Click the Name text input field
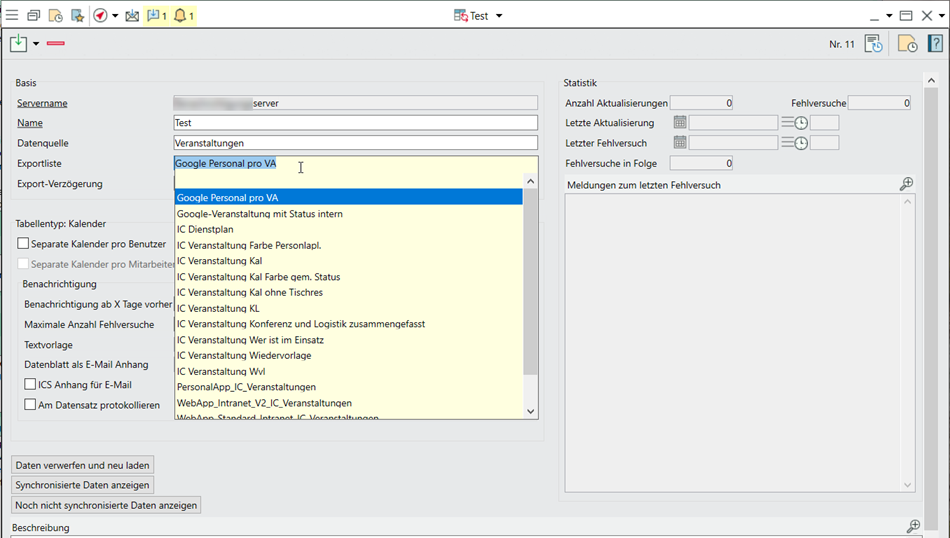 (355, 123)
